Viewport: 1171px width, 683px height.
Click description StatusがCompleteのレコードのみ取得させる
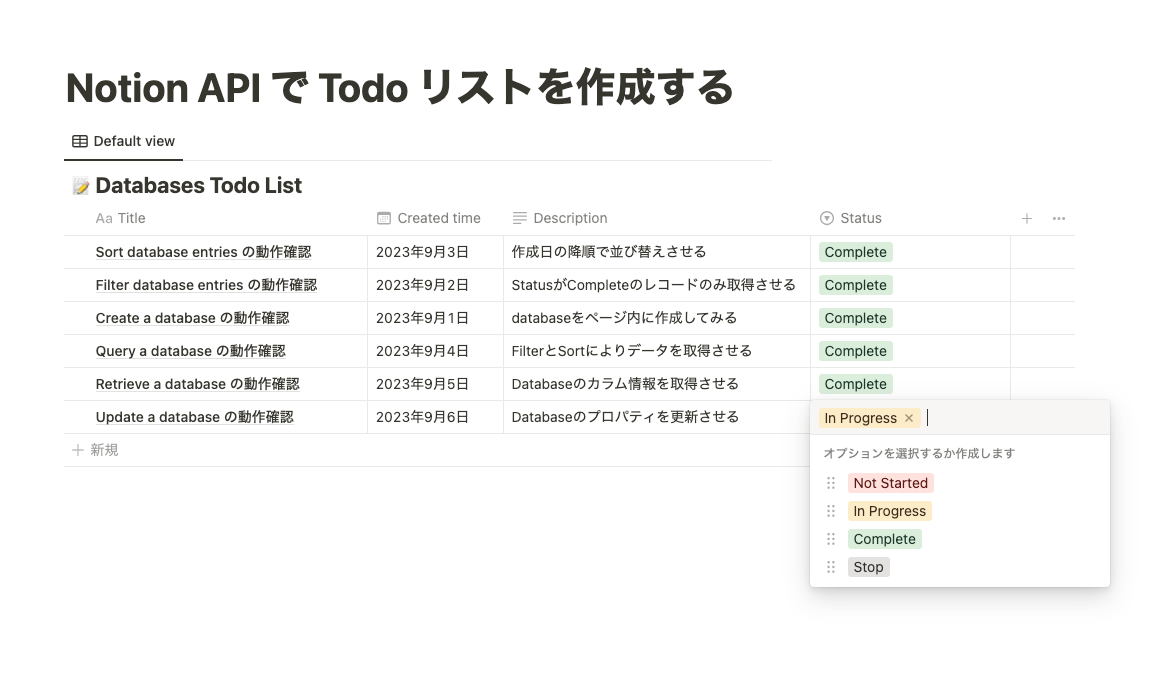tap(653, 285)
